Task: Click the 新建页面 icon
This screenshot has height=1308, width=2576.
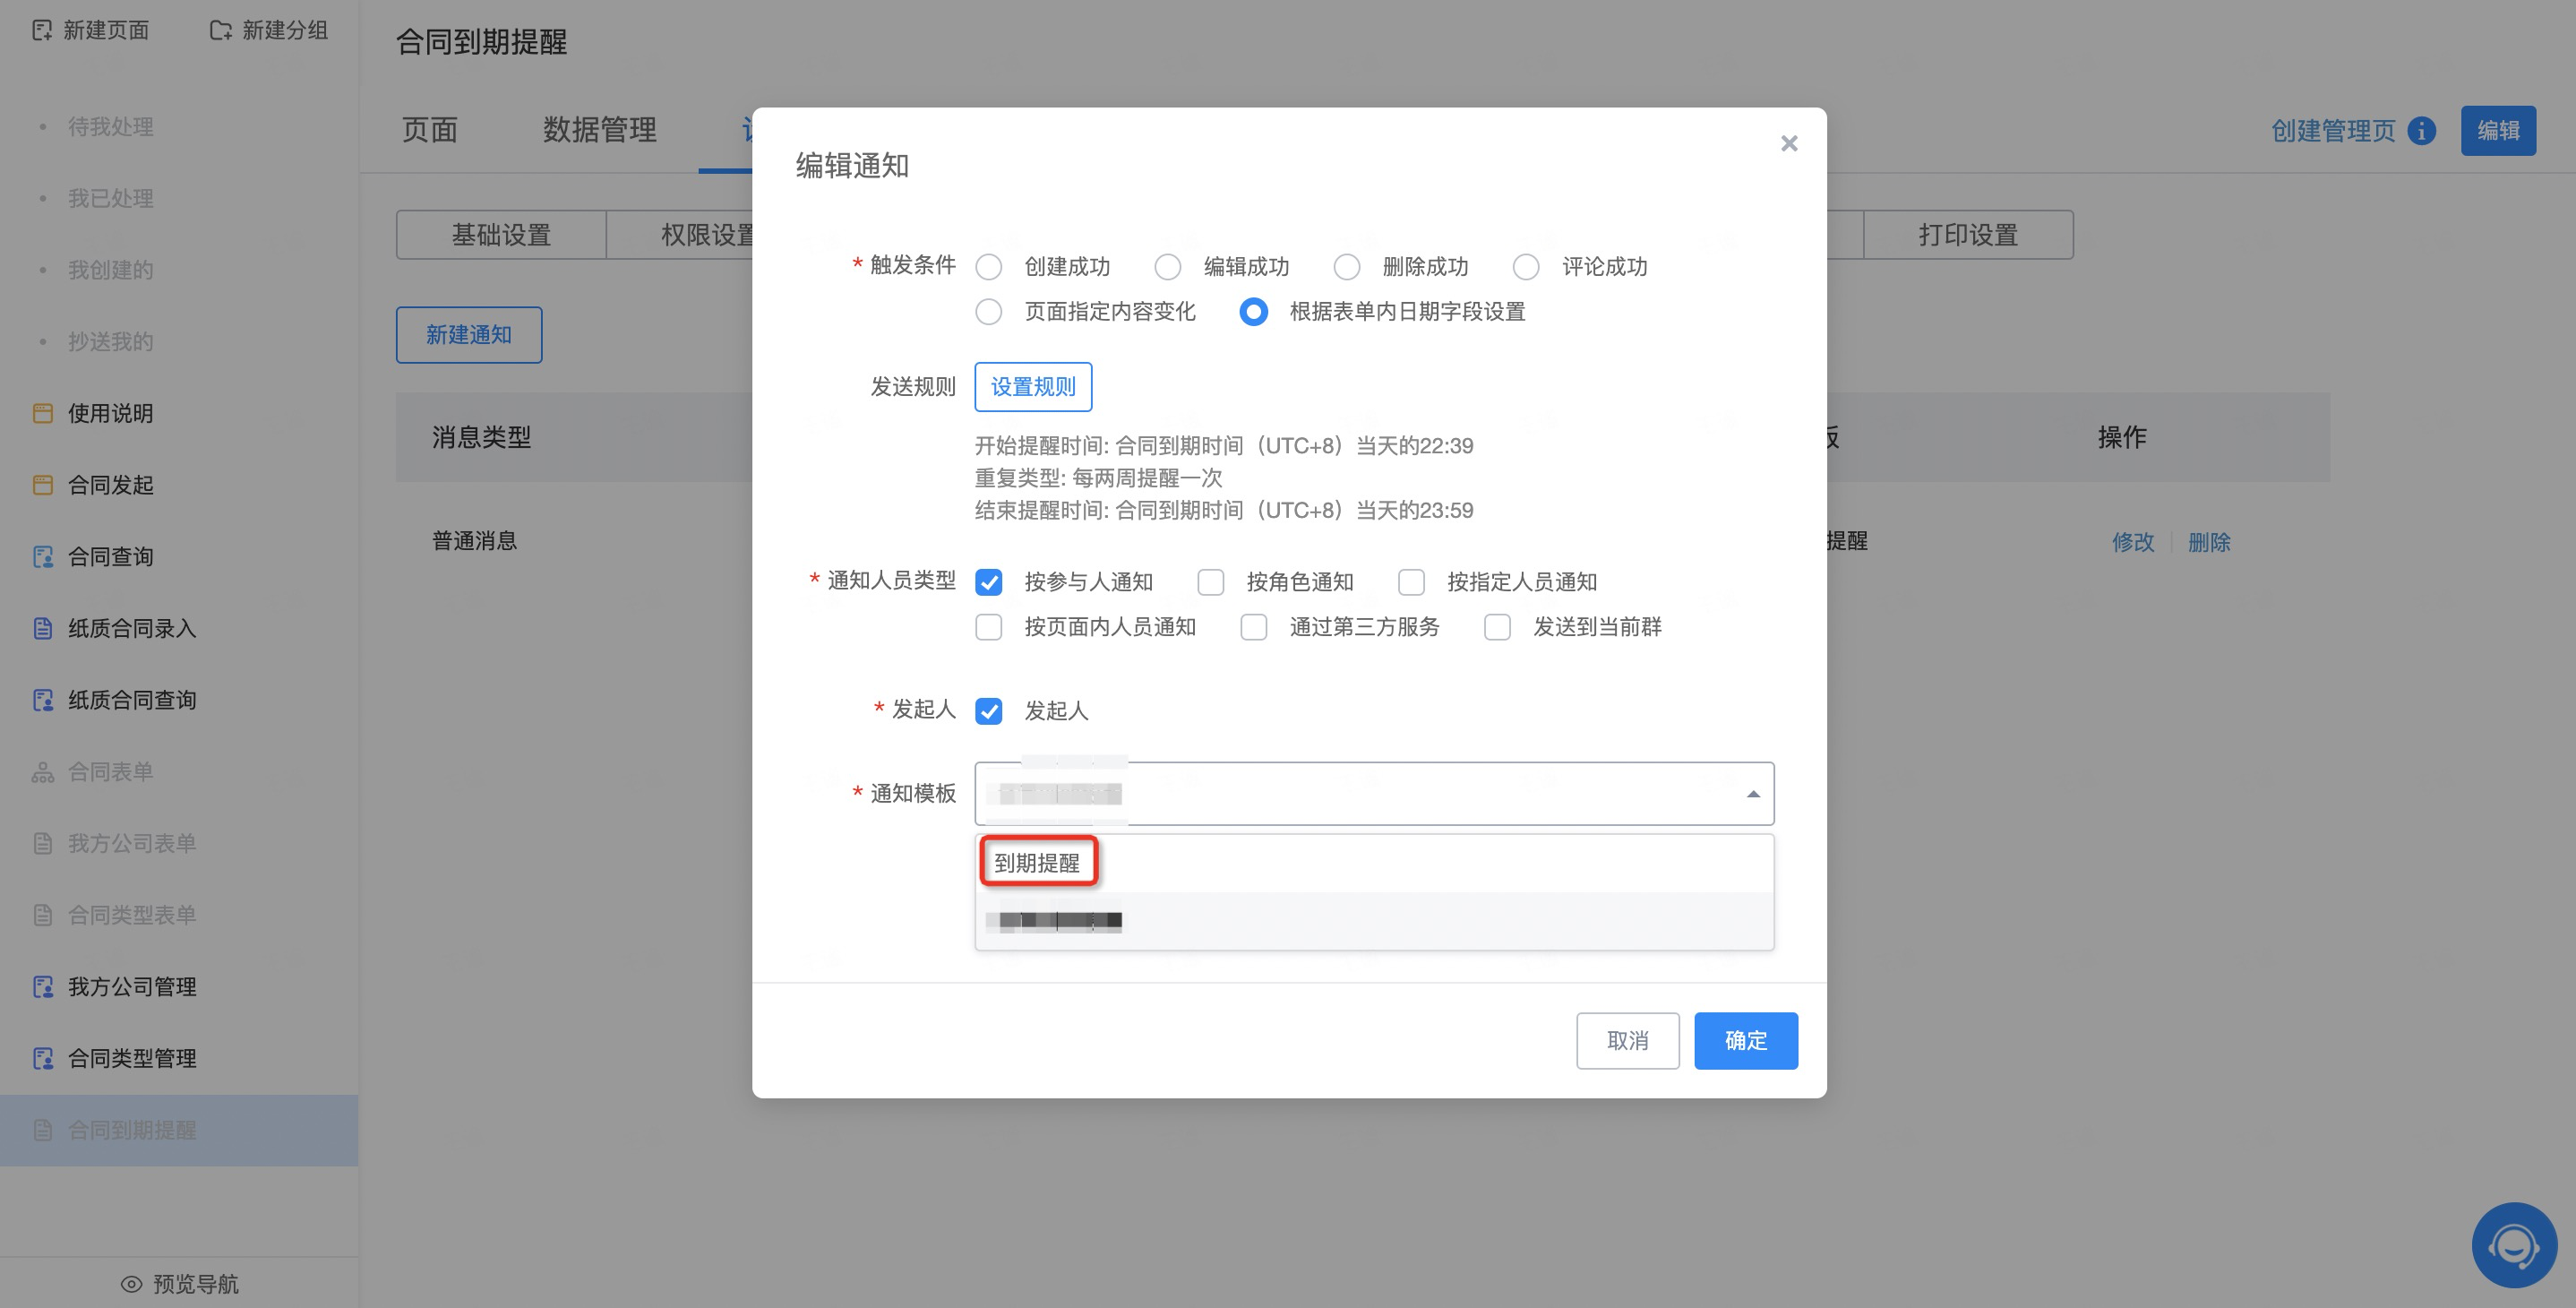Action: pyautogui.click(x=42, y=30)
